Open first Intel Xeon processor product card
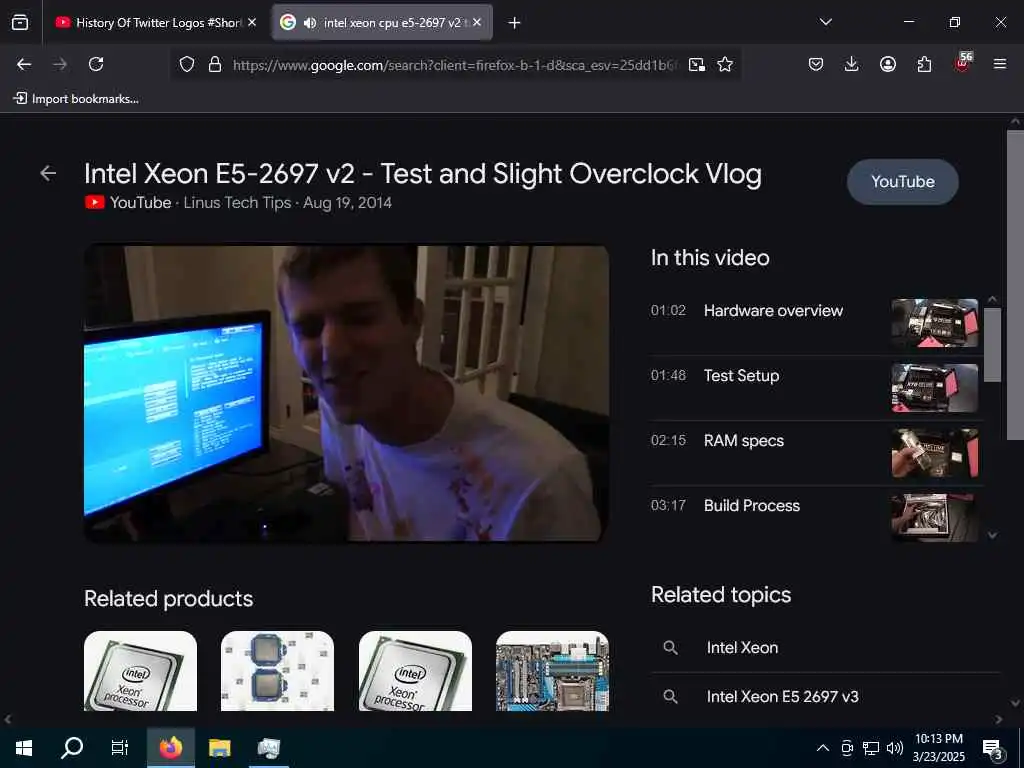Viewport: 1024px width, 768px height. pyautogui.click(x=140, y=671)
